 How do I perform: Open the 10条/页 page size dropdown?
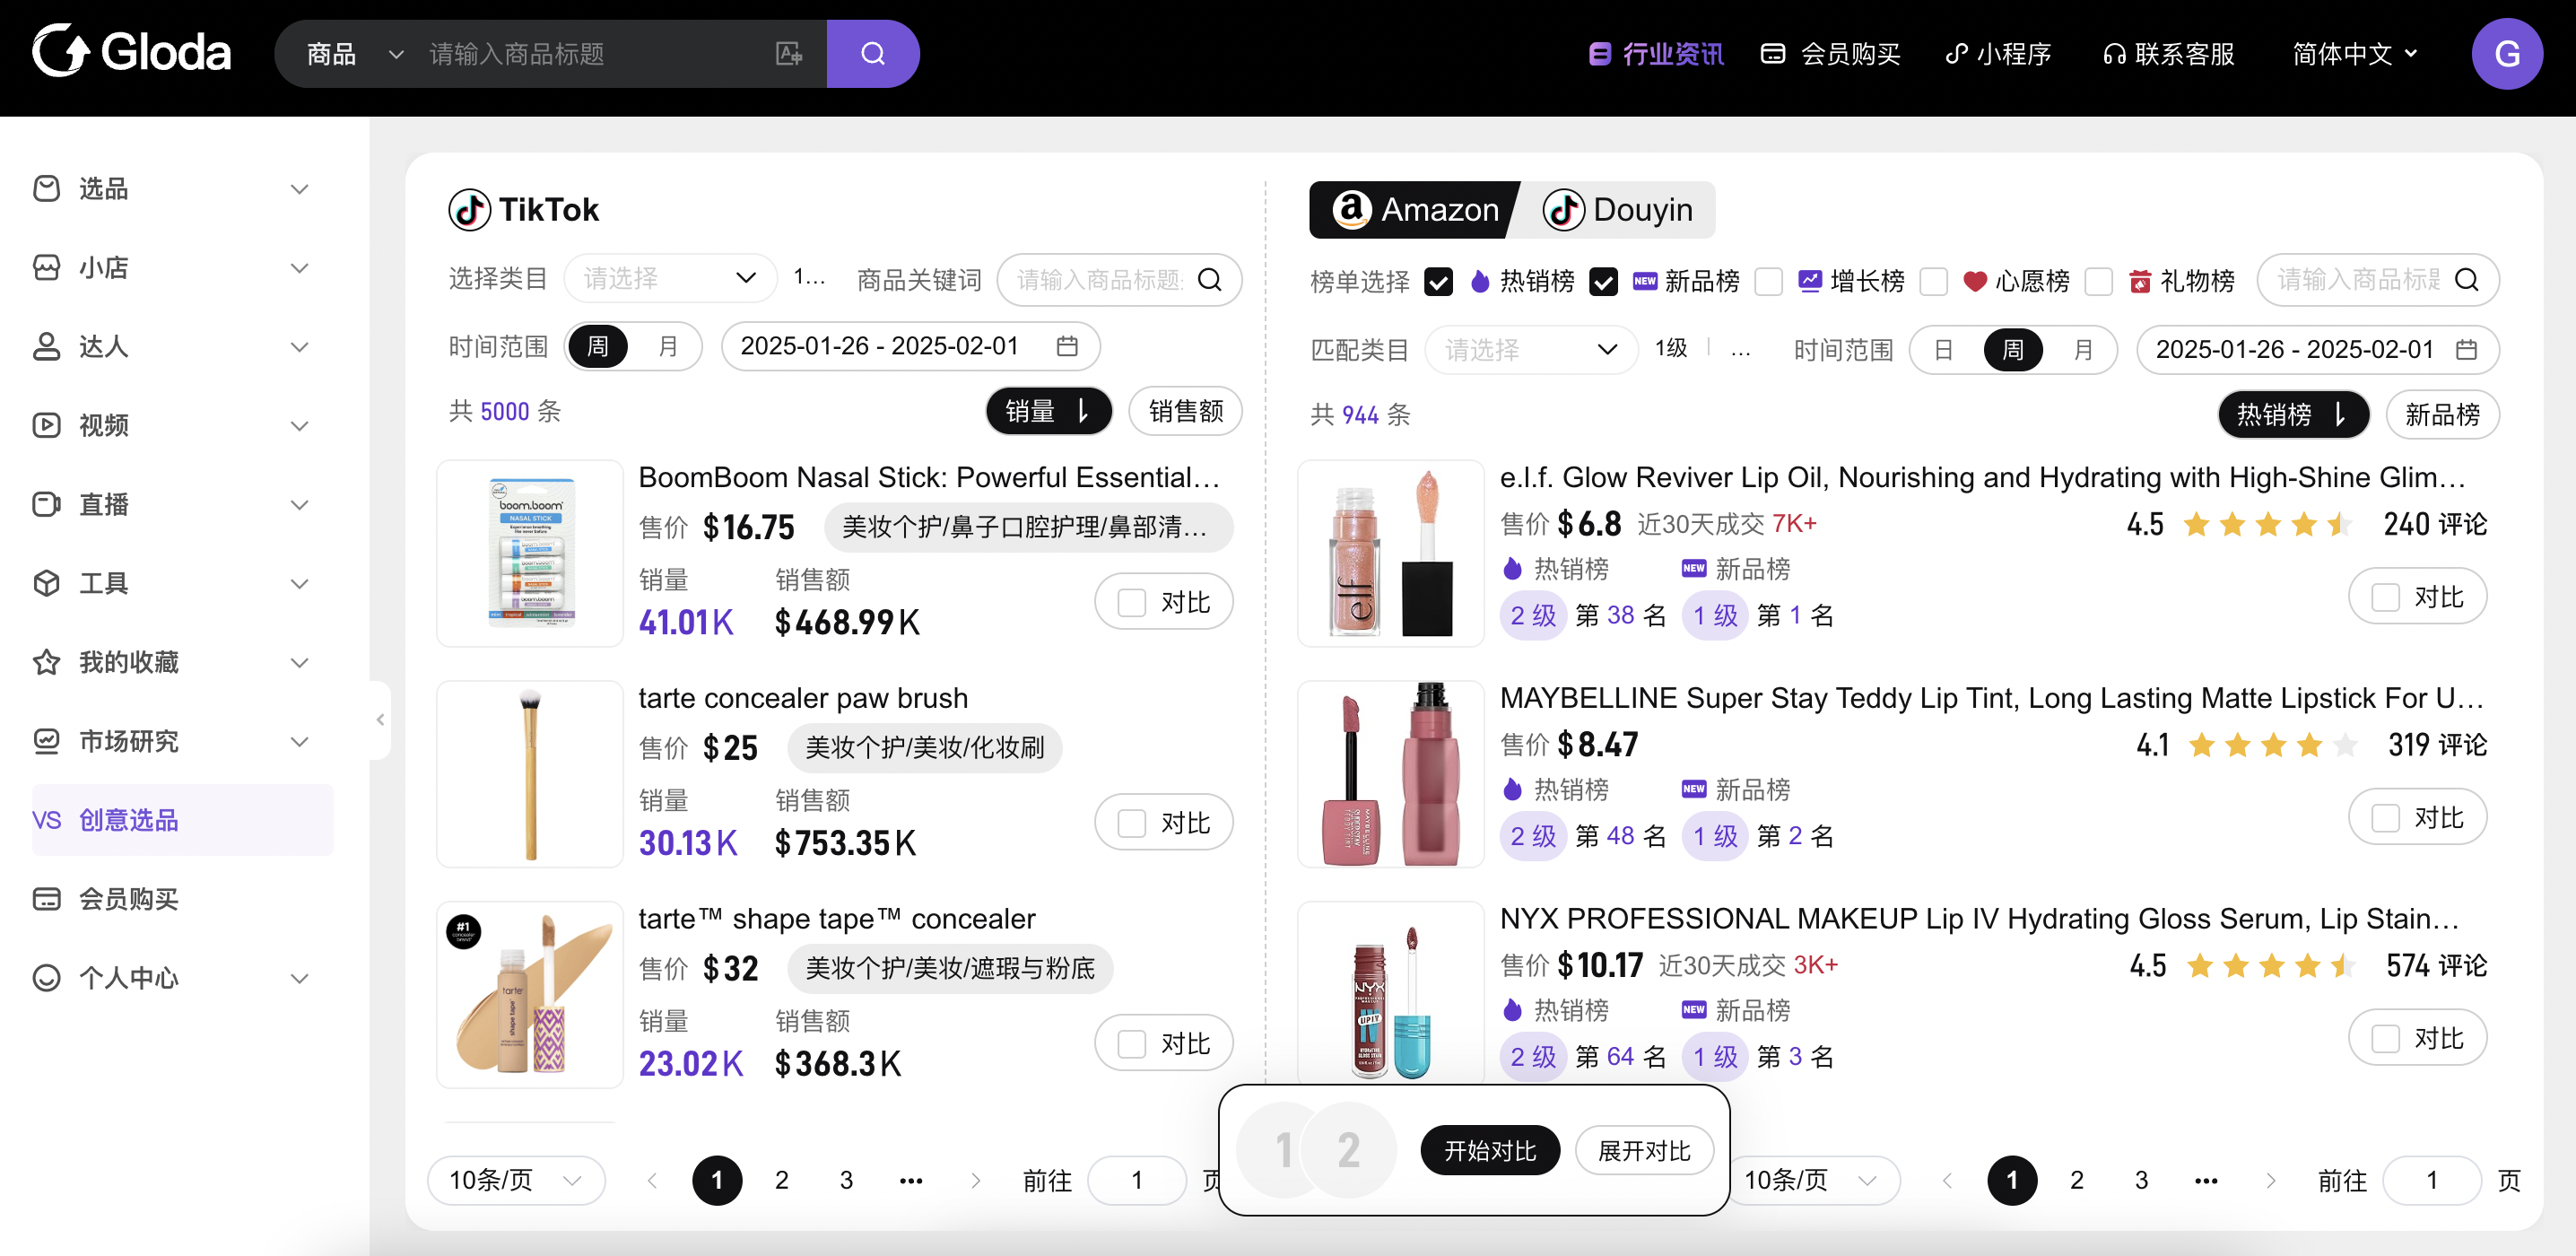(x=515, y=1180)
